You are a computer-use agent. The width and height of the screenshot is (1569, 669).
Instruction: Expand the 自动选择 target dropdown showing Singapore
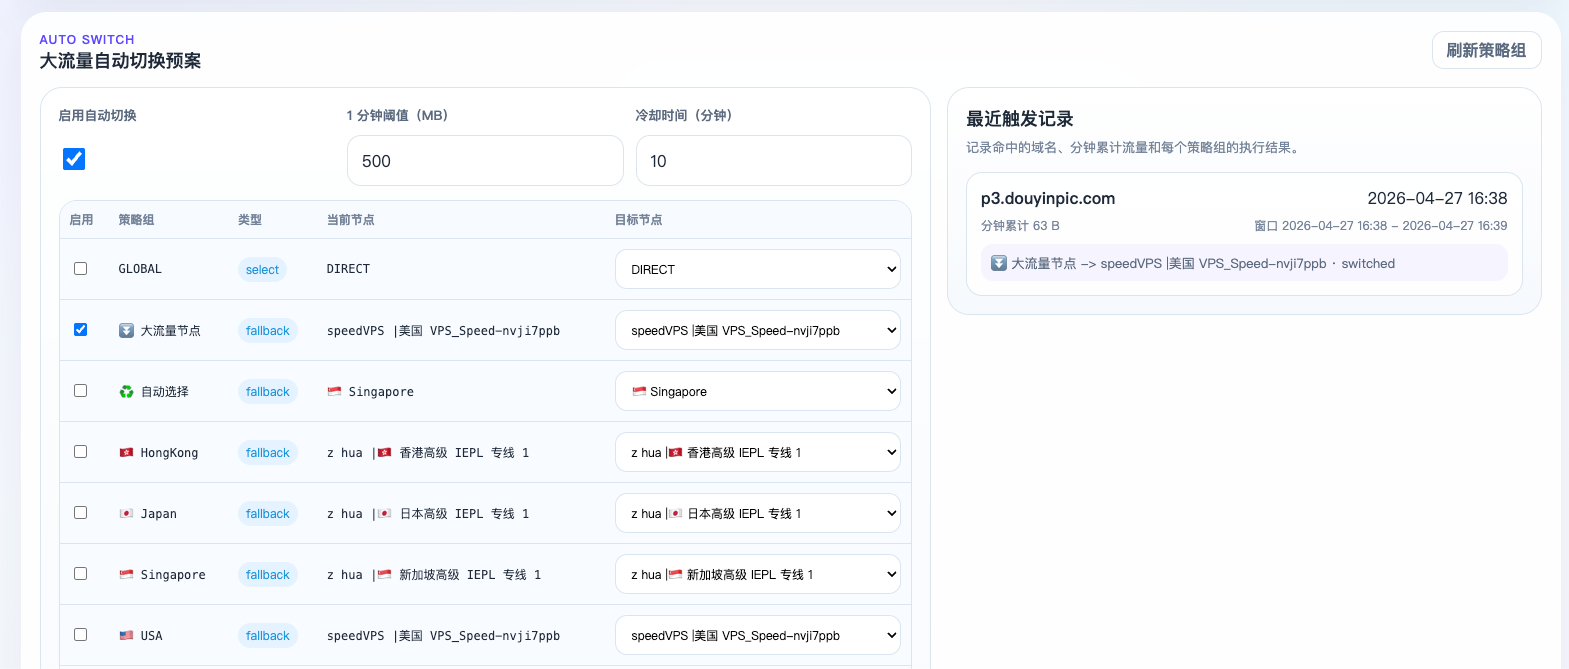(757, 391)
